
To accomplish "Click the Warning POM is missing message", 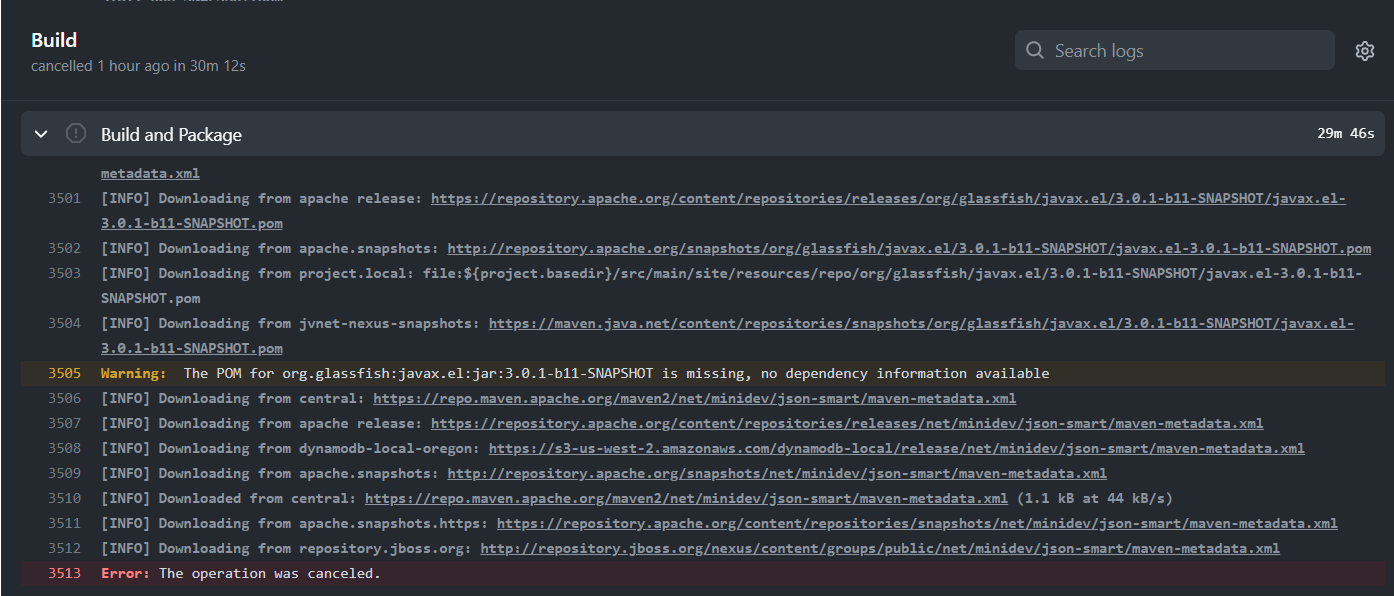I will point(575,373).
